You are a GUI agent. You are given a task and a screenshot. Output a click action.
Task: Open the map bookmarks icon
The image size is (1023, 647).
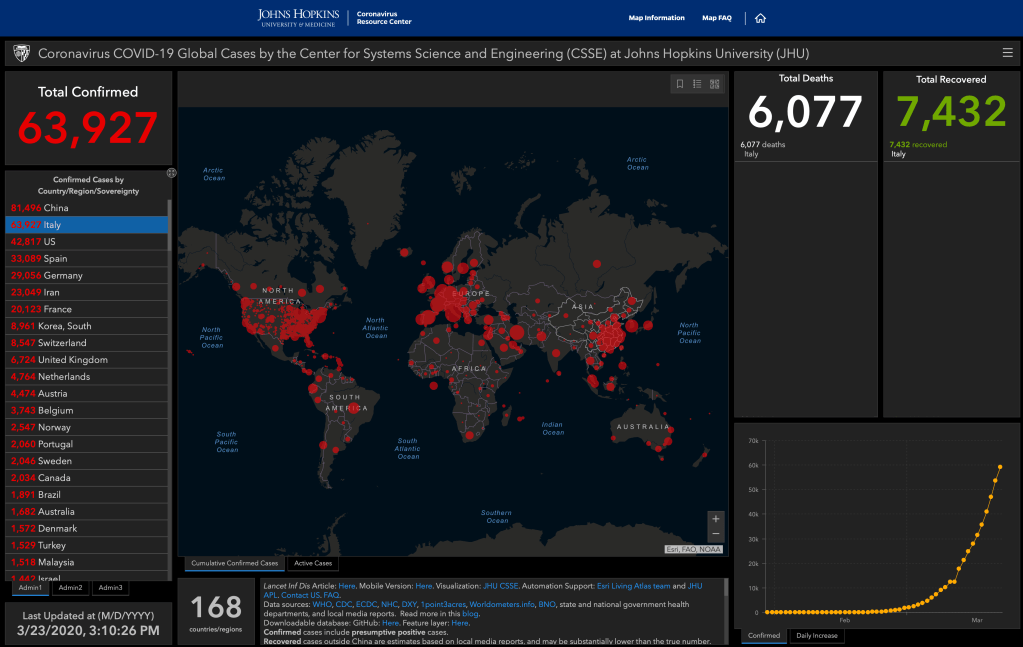(x=680, y=84)
